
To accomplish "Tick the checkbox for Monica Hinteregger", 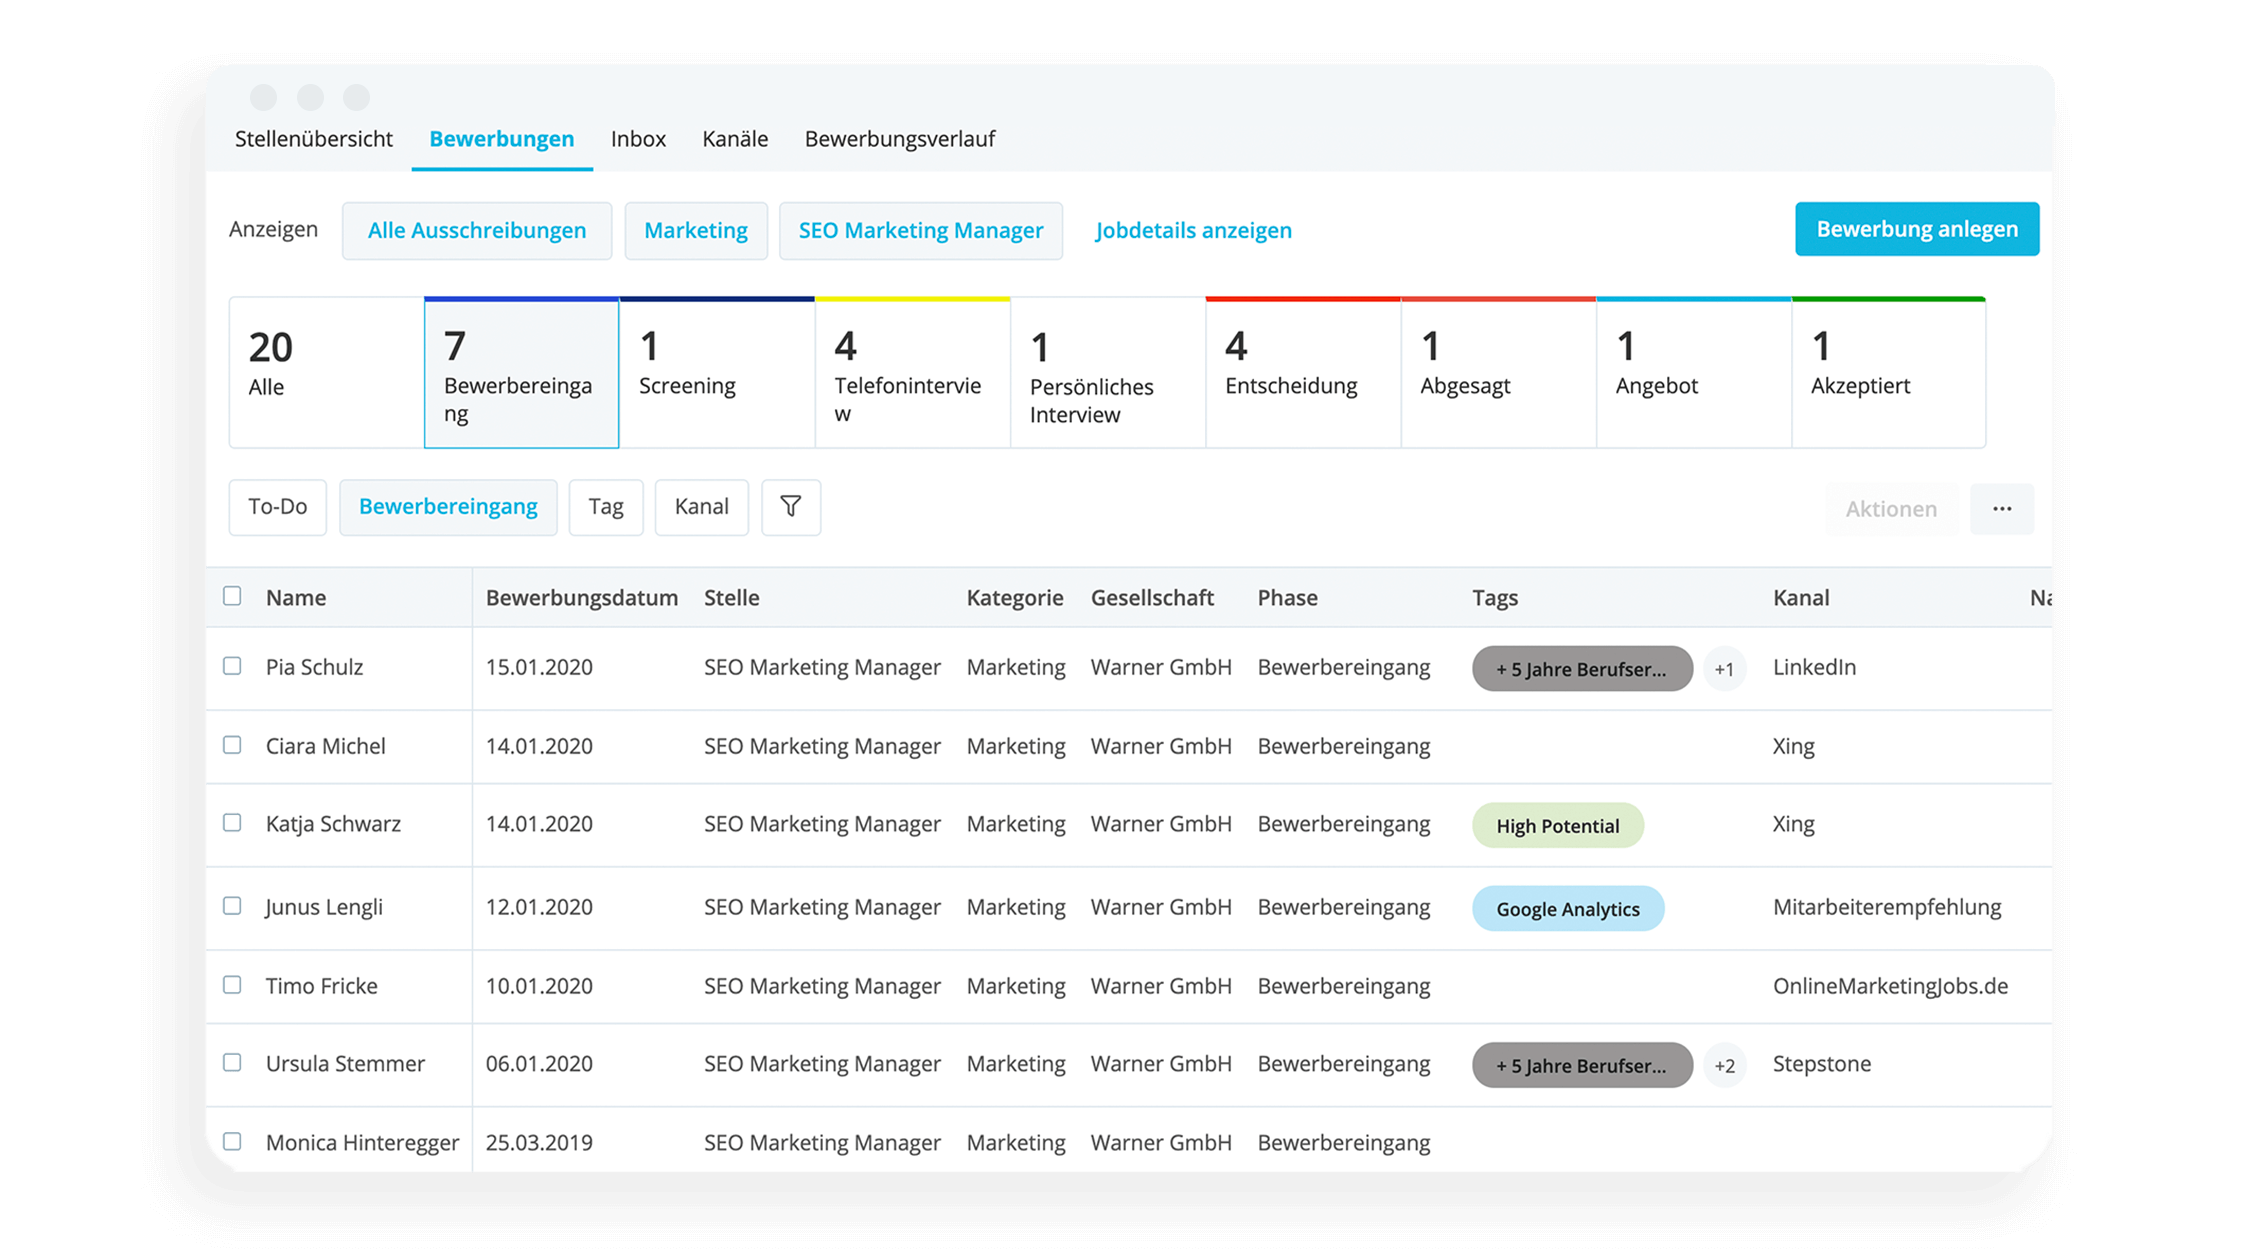I will tap(232, 1142).
